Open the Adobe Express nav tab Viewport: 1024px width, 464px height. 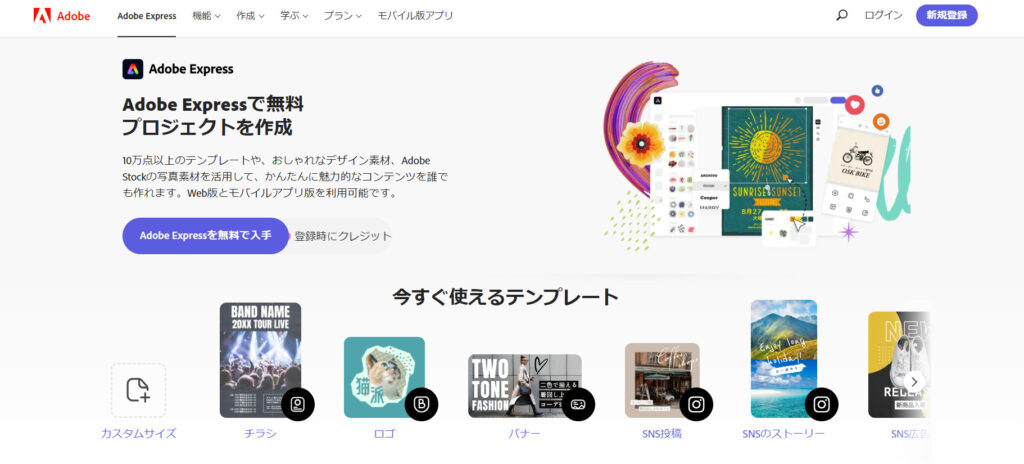point(147,16)
